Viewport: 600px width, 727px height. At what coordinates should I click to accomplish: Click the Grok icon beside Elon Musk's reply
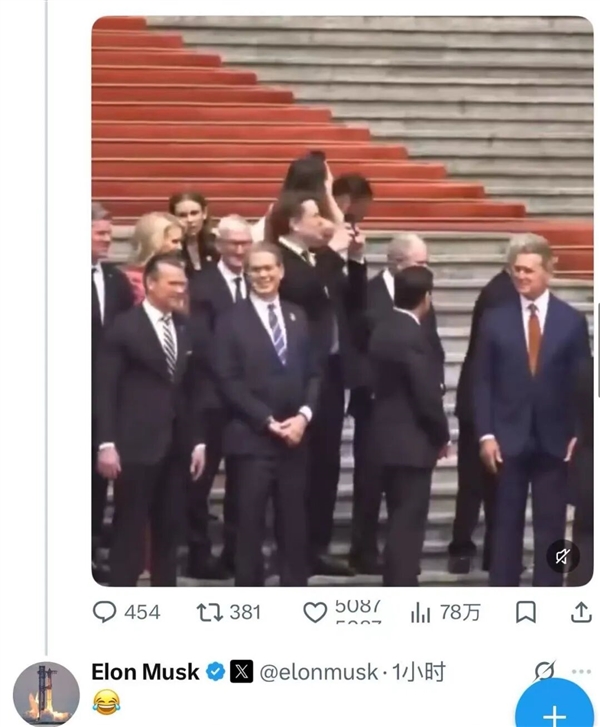pos(544,671)
